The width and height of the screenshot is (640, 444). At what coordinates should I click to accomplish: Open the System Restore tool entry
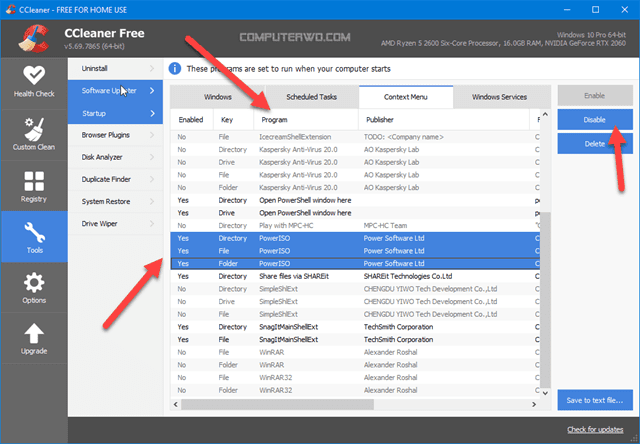tap(115, 202)
